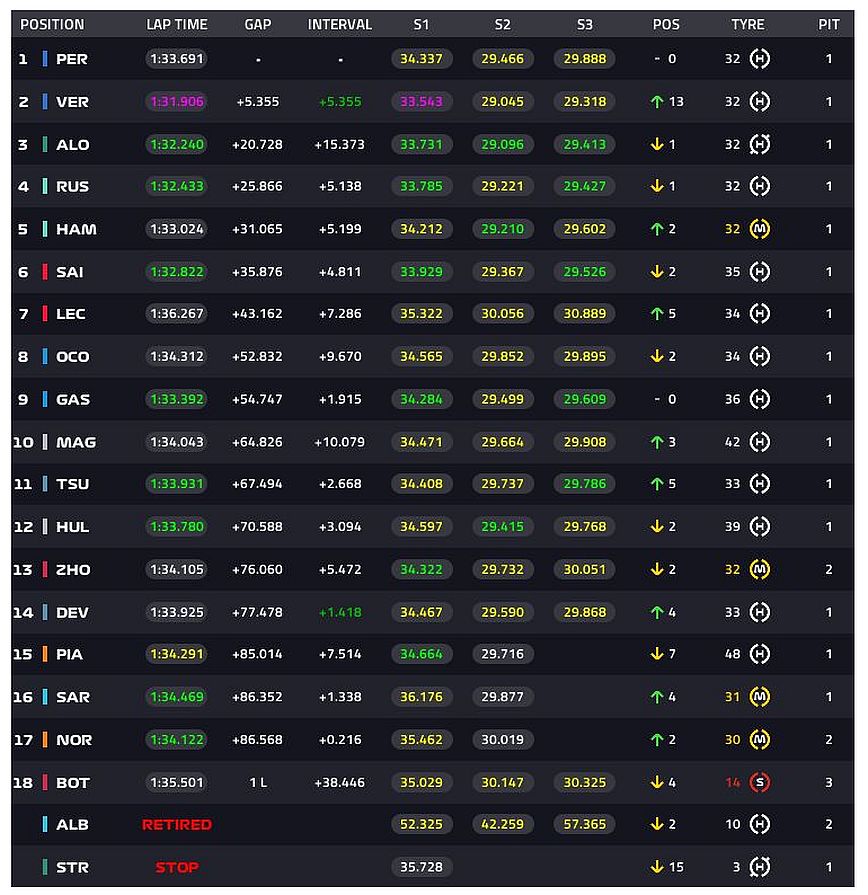Click the TYRE column header
This screenshot has height=895, width=868.
(x=747, y=24)
